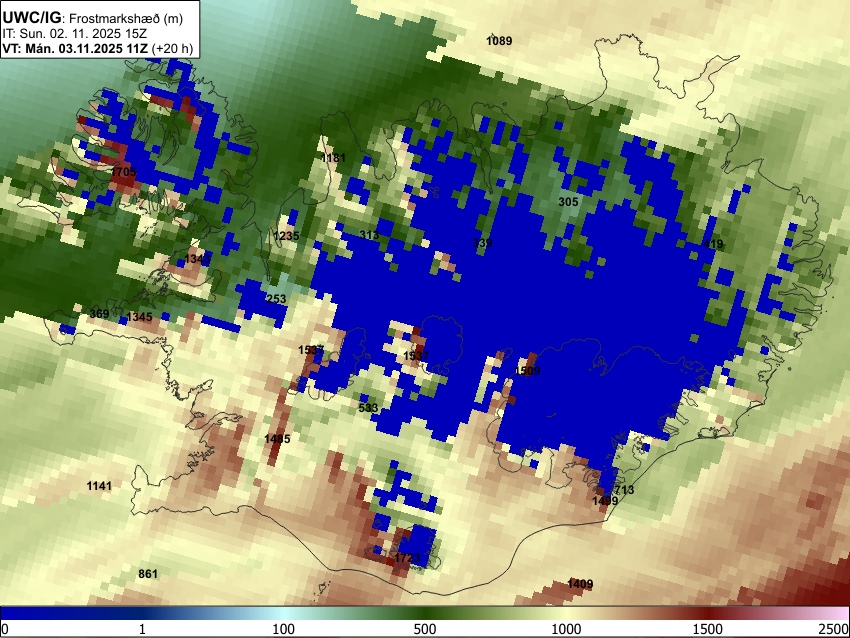The image size is (850, 638).
Task: Click the 305 value label on the map
Action: 568,202
